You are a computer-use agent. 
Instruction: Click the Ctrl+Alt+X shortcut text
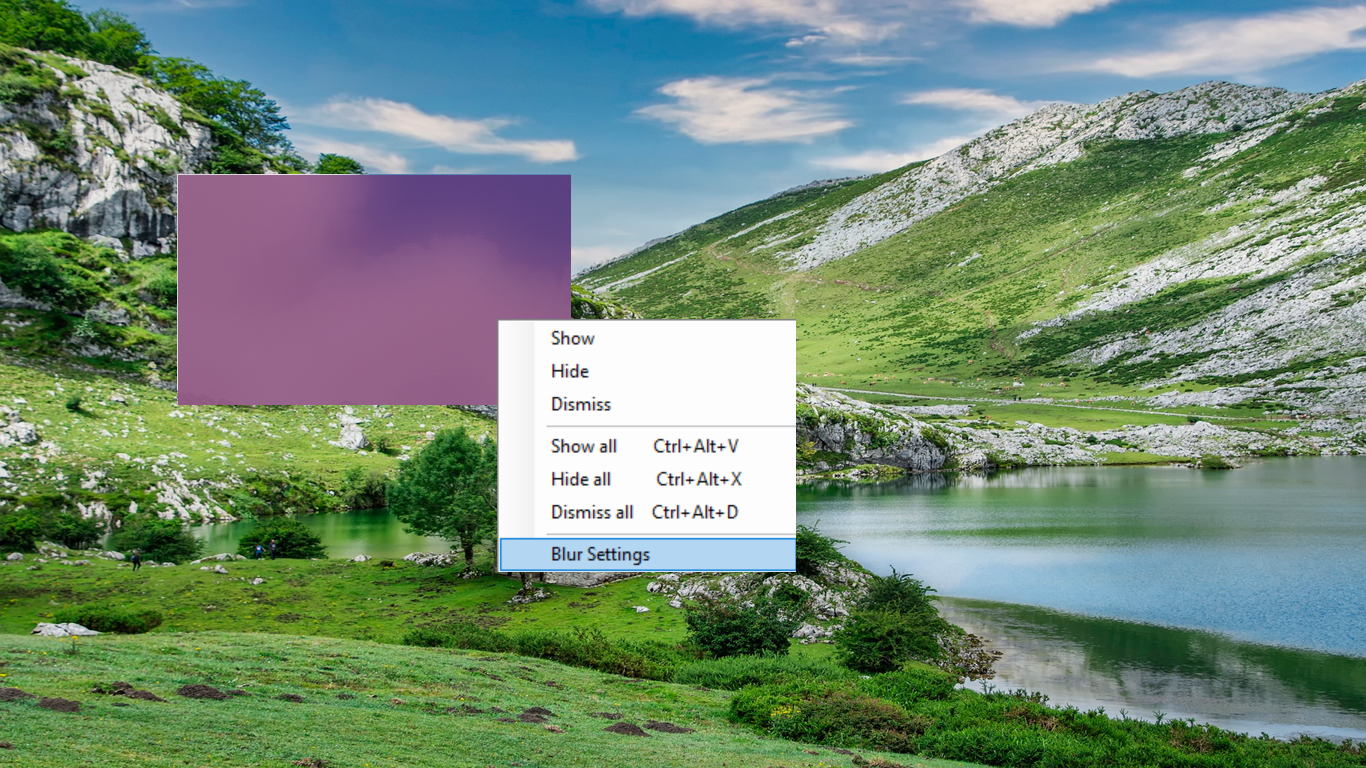[699, 479]
